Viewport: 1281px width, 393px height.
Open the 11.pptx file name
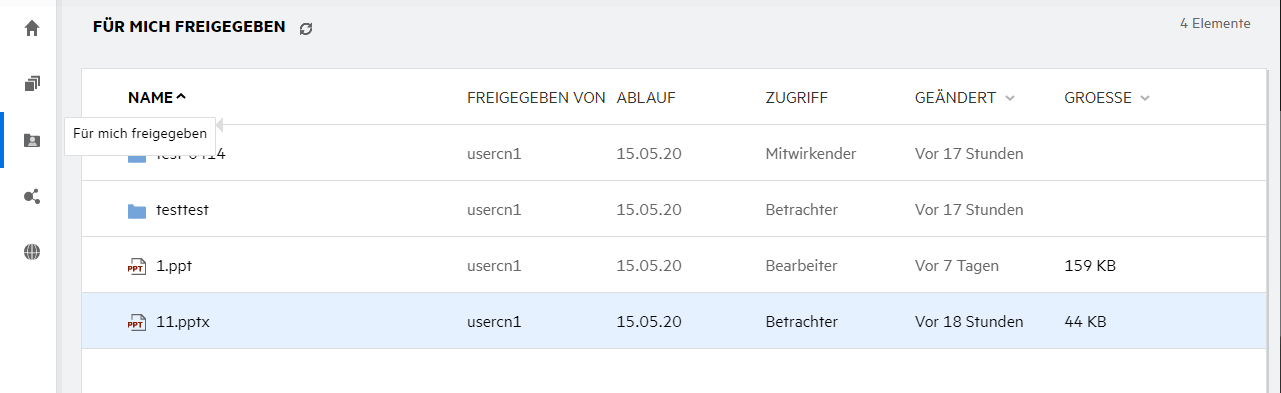[182, 322]
